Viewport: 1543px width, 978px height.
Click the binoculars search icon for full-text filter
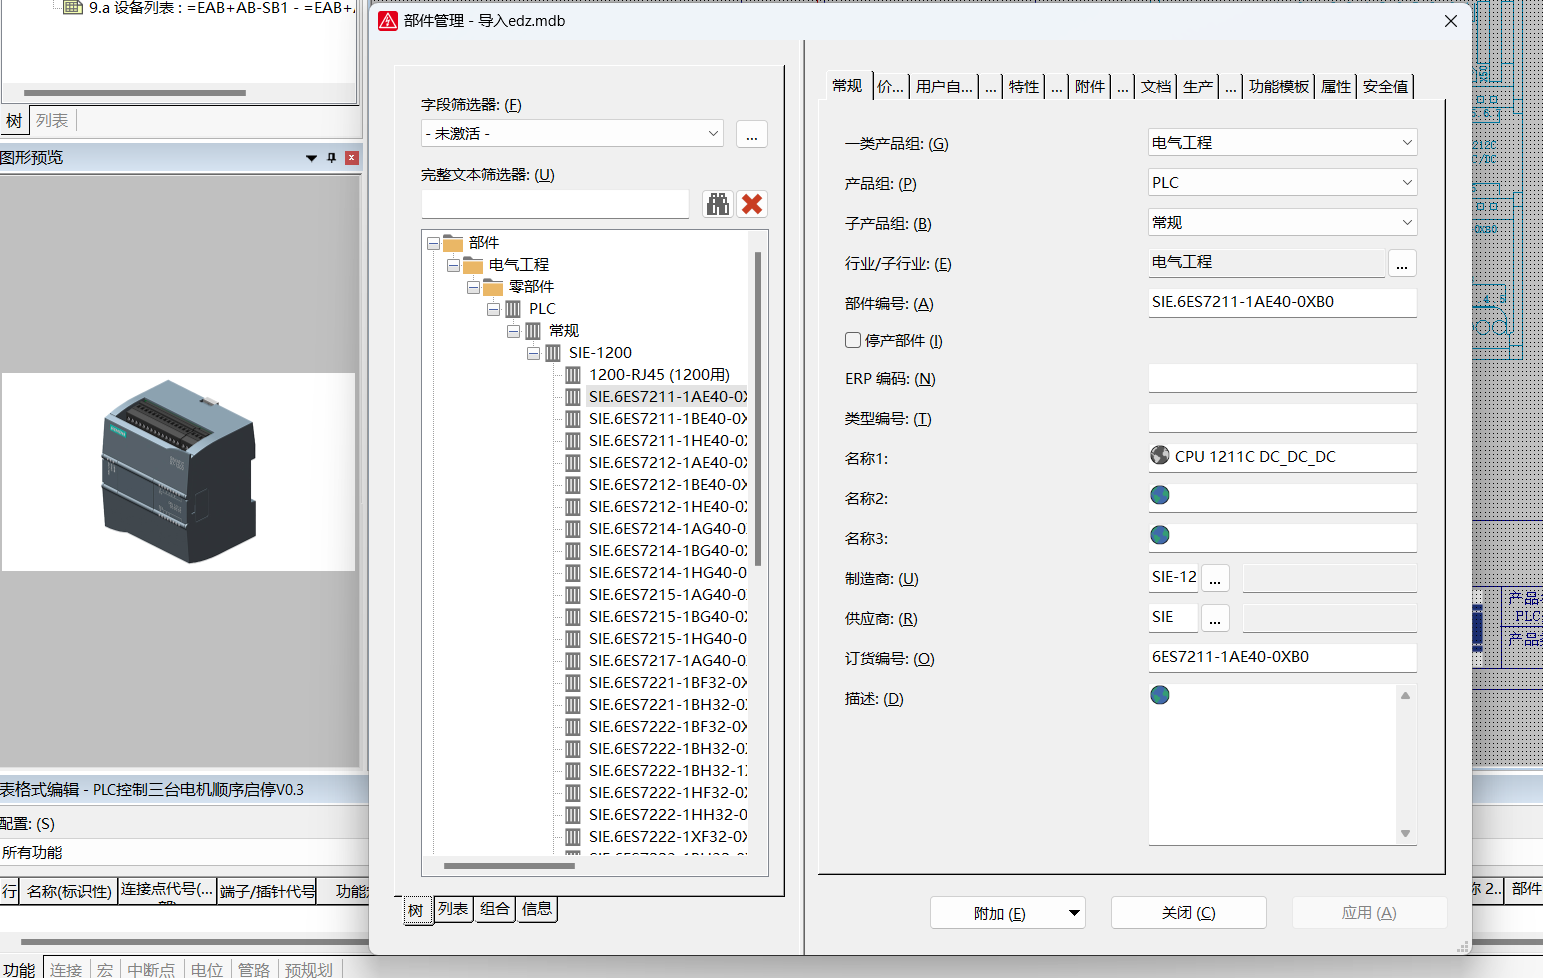(x=718, y=203)
